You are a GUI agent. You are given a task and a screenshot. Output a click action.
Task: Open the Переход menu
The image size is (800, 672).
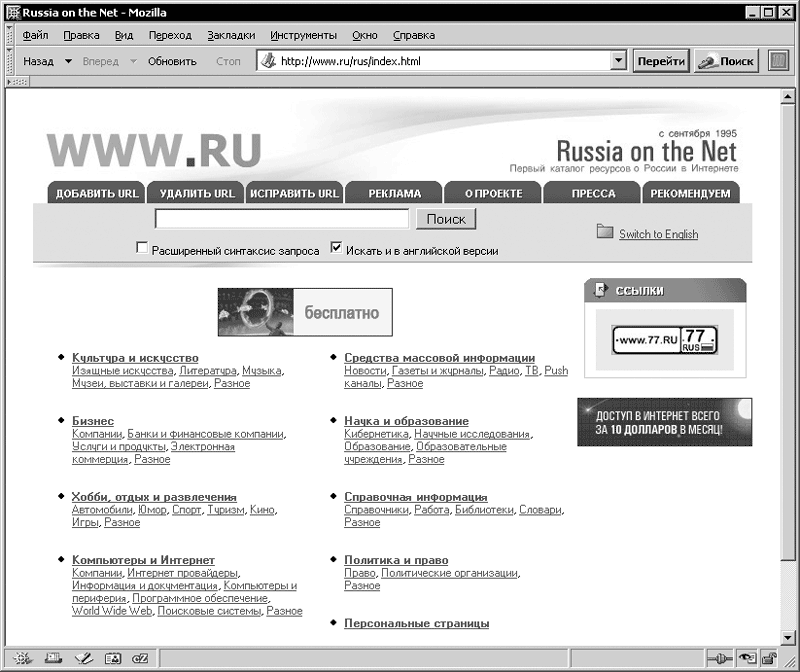pos(170,35)
